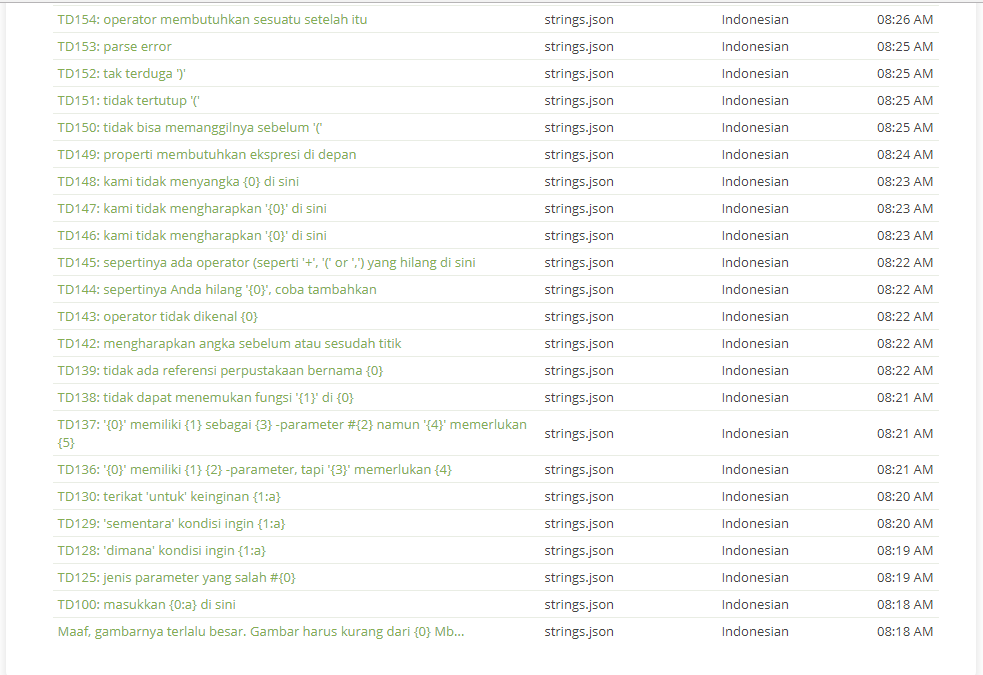Select Indonesian in the TD139 row

click(755, 370)
